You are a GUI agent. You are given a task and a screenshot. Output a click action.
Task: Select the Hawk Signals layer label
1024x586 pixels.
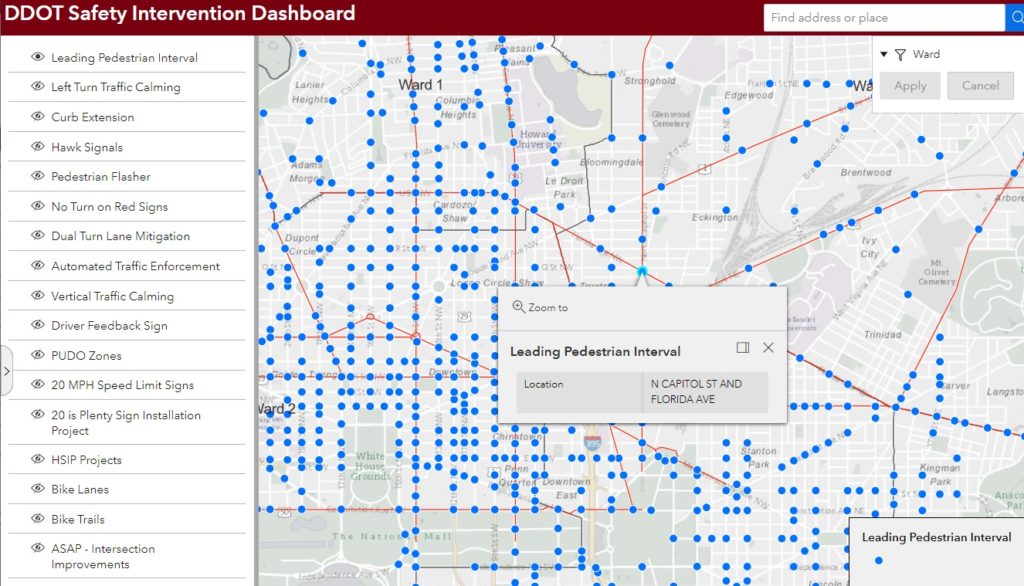(x=87, y=147)
